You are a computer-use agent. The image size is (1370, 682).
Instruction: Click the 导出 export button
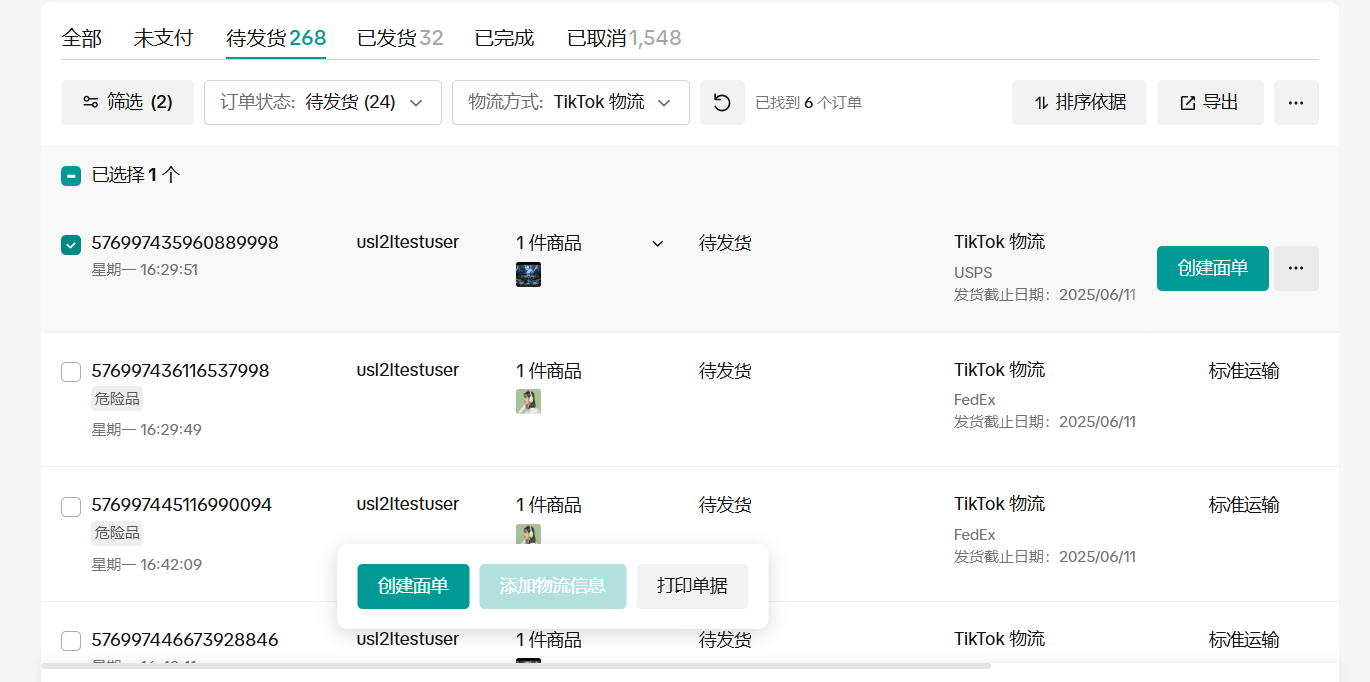pos(1210,103)
